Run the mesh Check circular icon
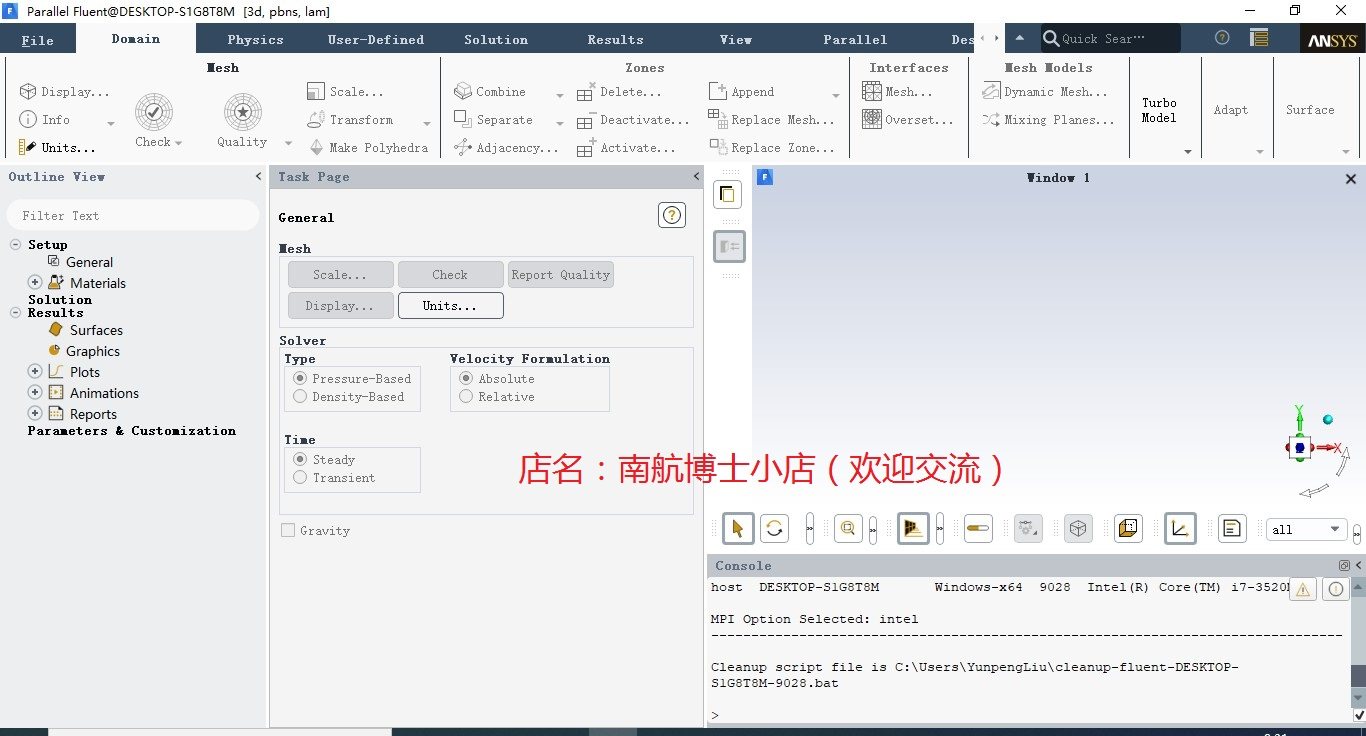Image resolution: width=1366 pixels, height=736 pixels. pos(154,112)
